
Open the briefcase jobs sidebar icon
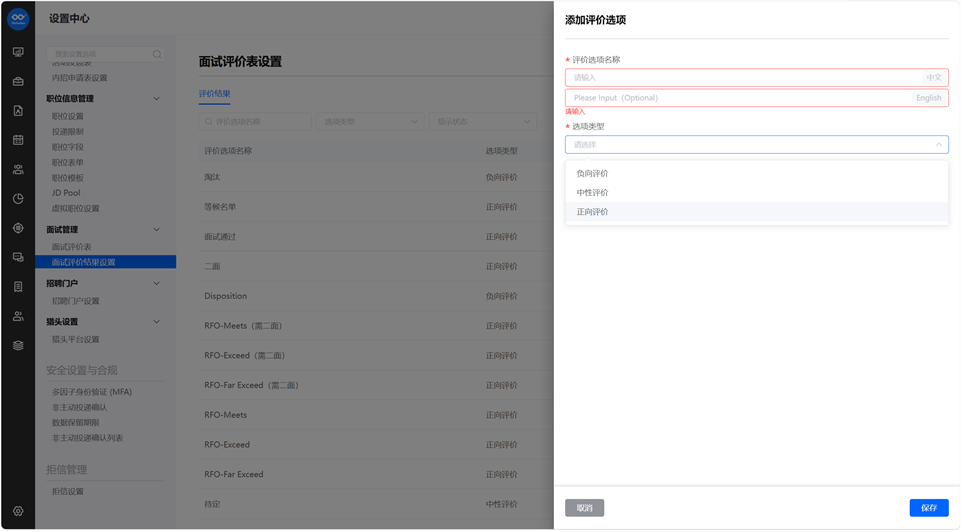(18, 81)
